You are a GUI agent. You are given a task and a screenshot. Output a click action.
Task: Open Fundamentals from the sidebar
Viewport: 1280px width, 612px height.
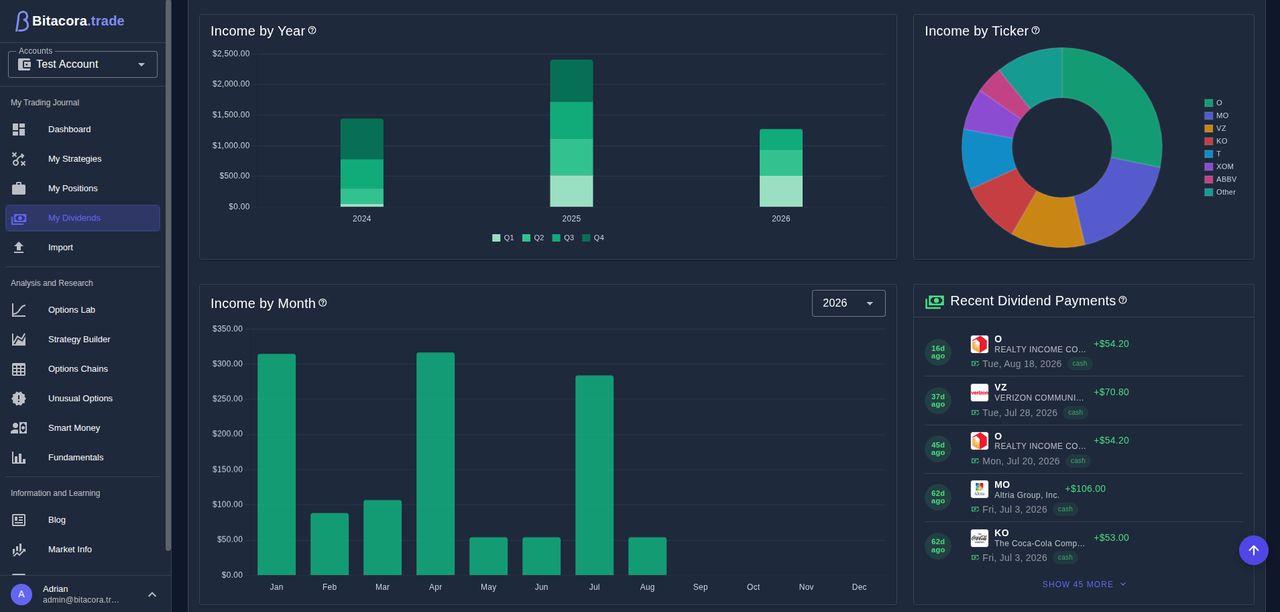click(x=83, y=457)
